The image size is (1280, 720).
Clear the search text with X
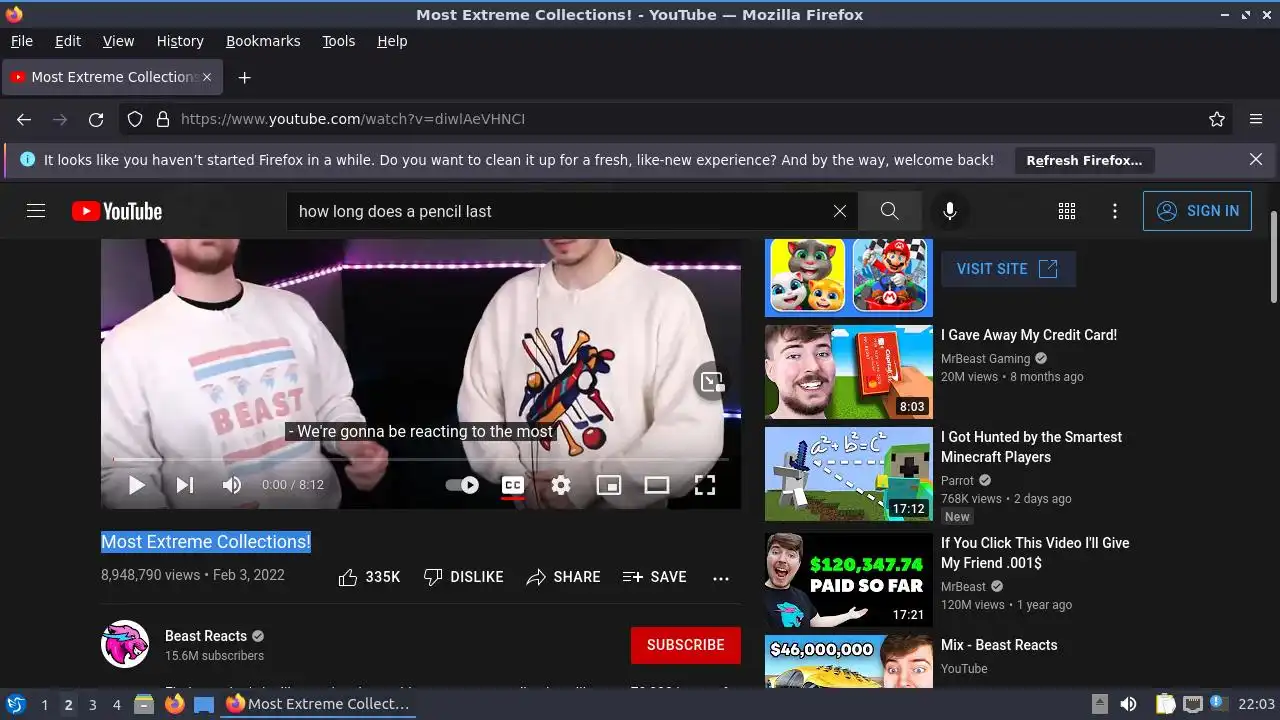(840, 211)
